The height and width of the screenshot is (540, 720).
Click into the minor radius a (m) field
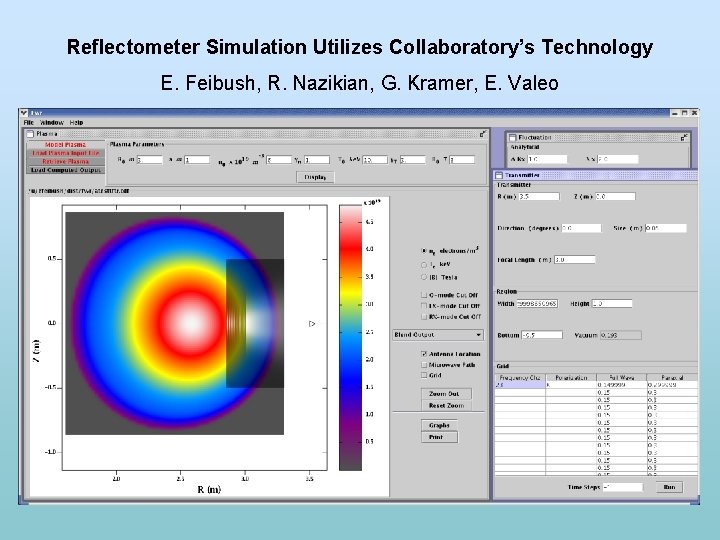tap(197, 160)
